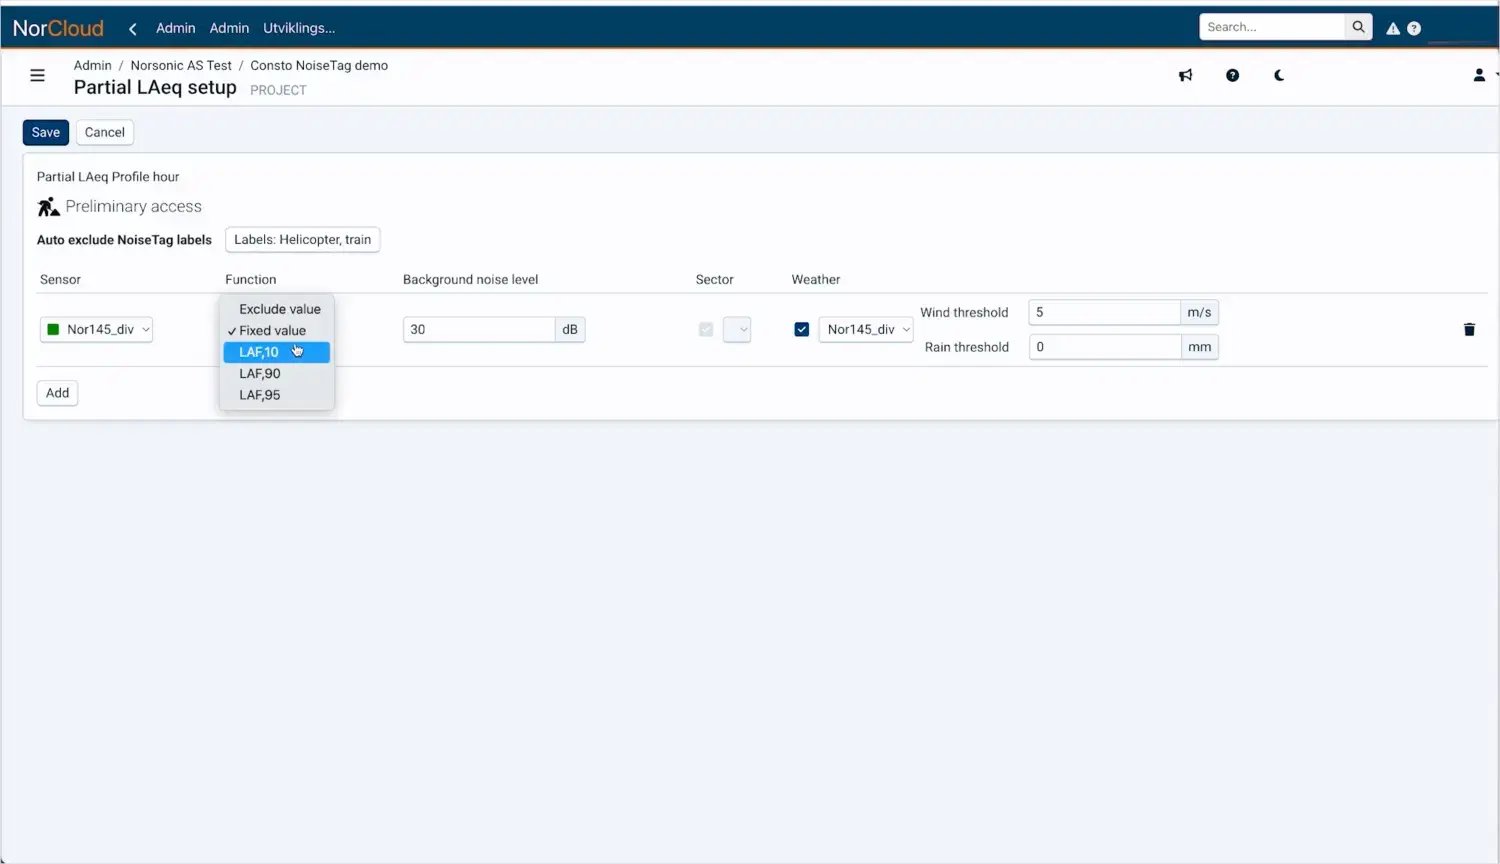Choose LAF,90 from function list

point(277,373)
